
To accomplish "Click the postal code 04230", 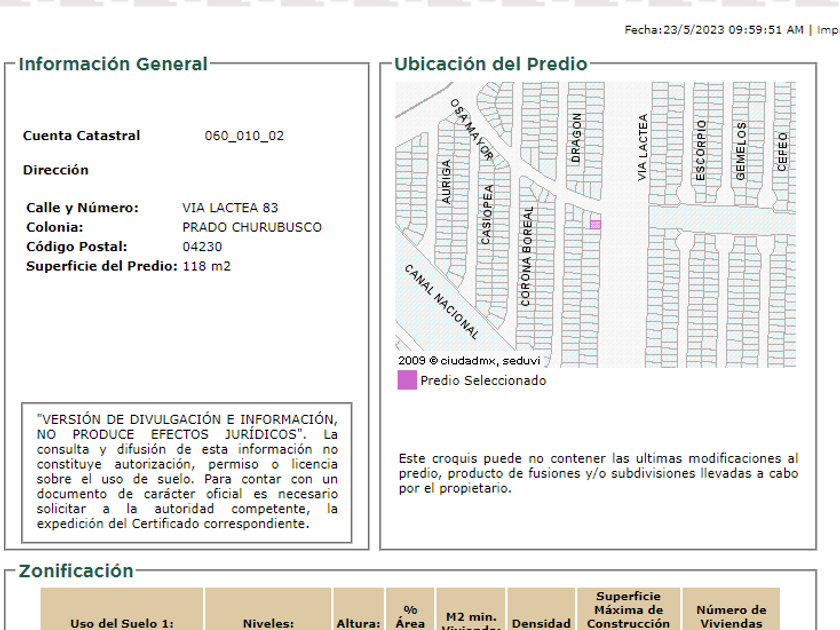I will coord(202,247).
